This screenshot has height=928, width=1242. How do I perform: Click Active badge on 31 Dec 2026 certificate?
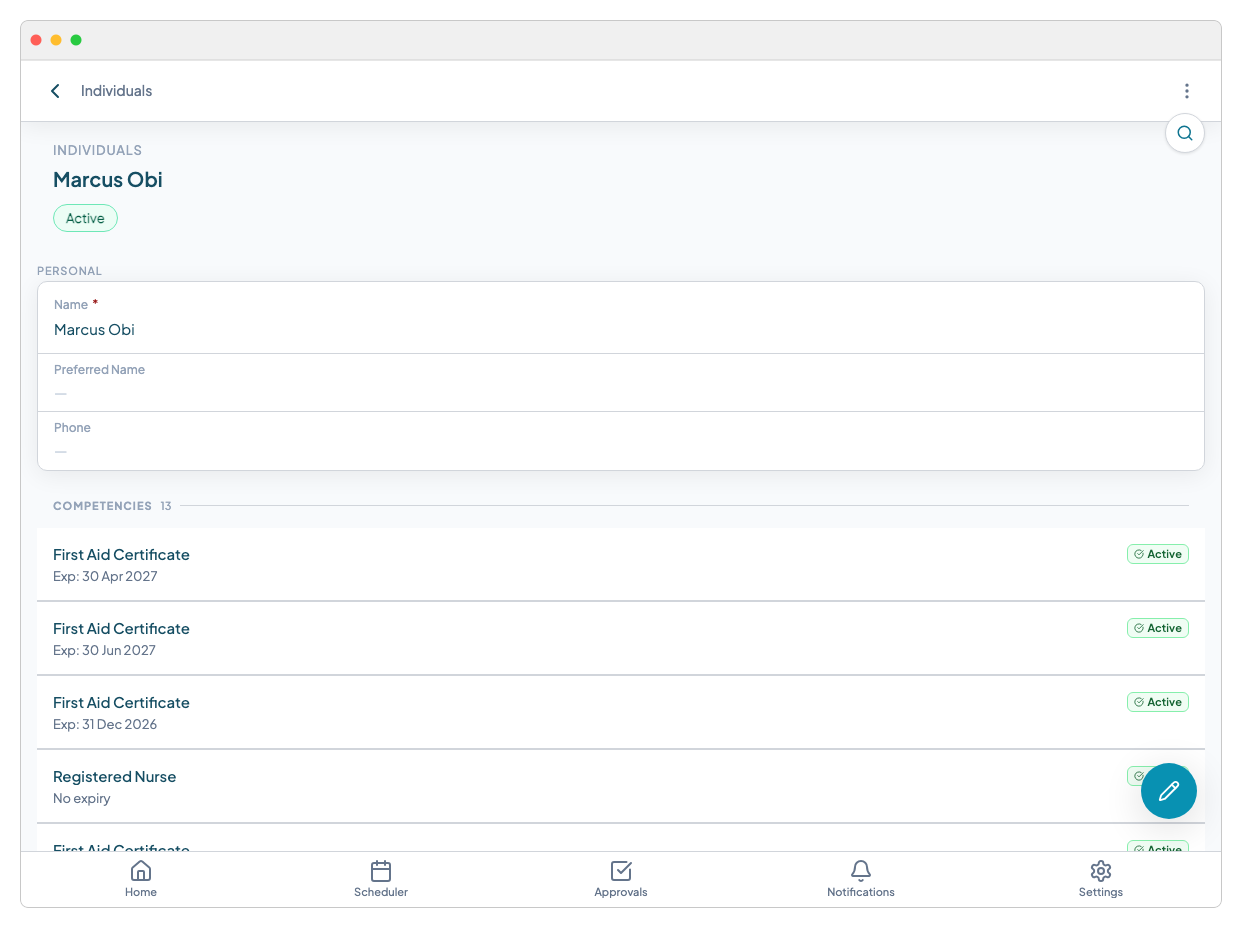1157,702
